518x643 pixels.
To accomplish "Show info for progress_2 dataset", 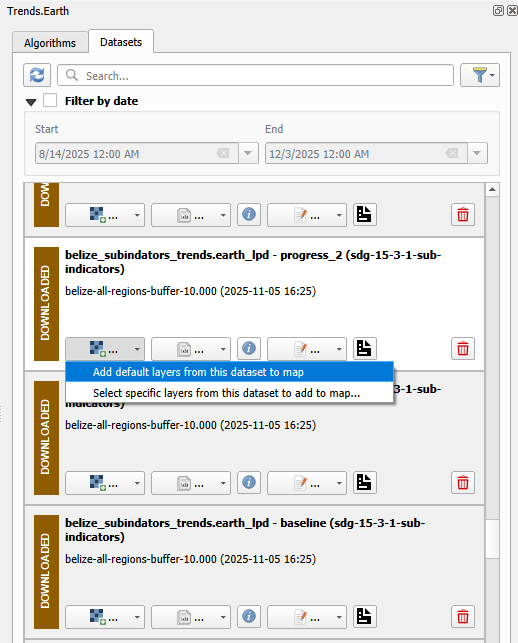I will pos(249,349).
